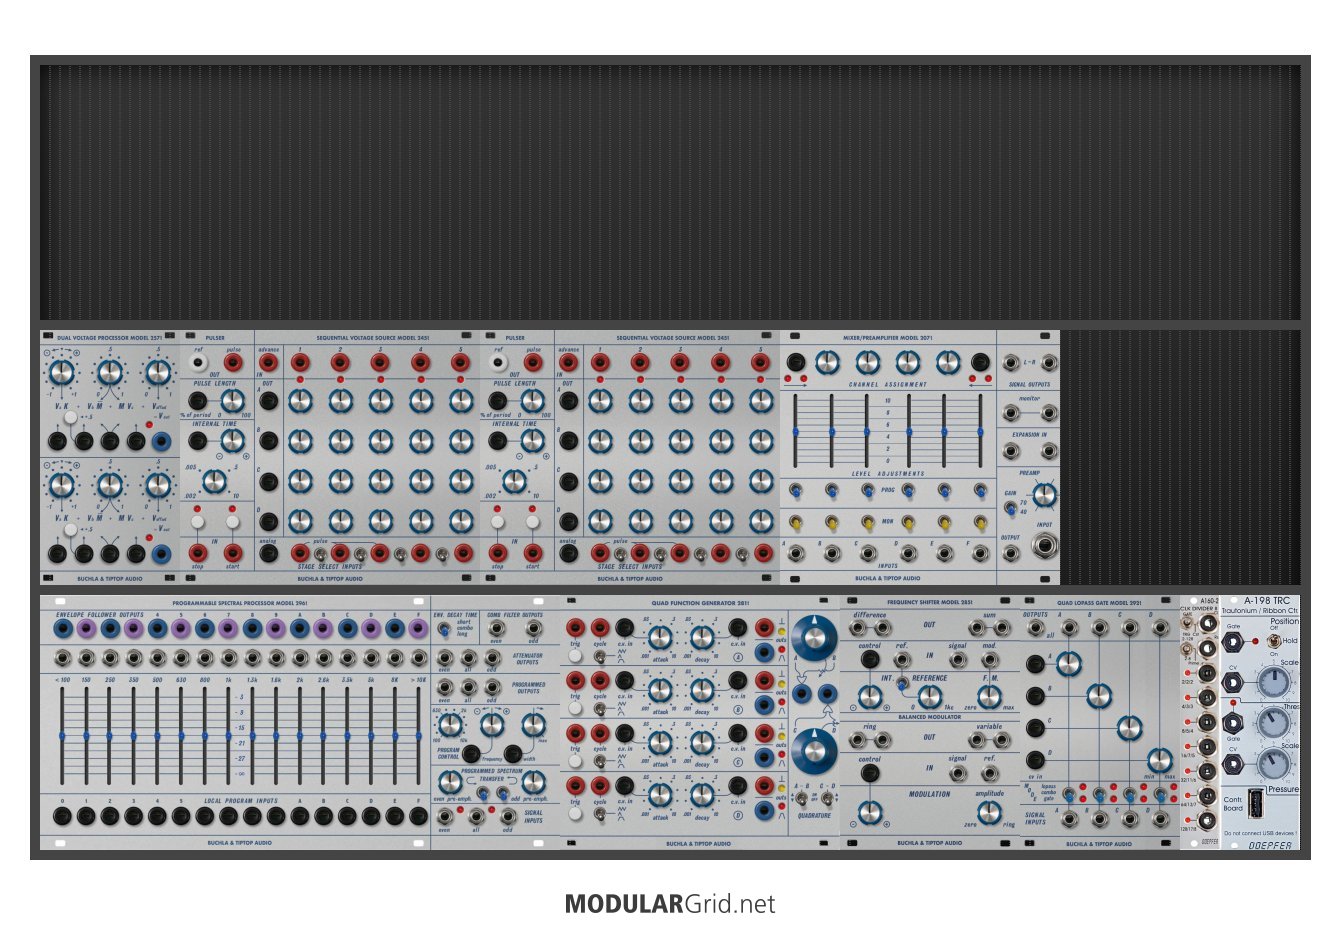Flip the preamp GAIN 70/40 switch
Image resolution: width=1341 pixels, height=925 pixels.
pos(1011,508)
